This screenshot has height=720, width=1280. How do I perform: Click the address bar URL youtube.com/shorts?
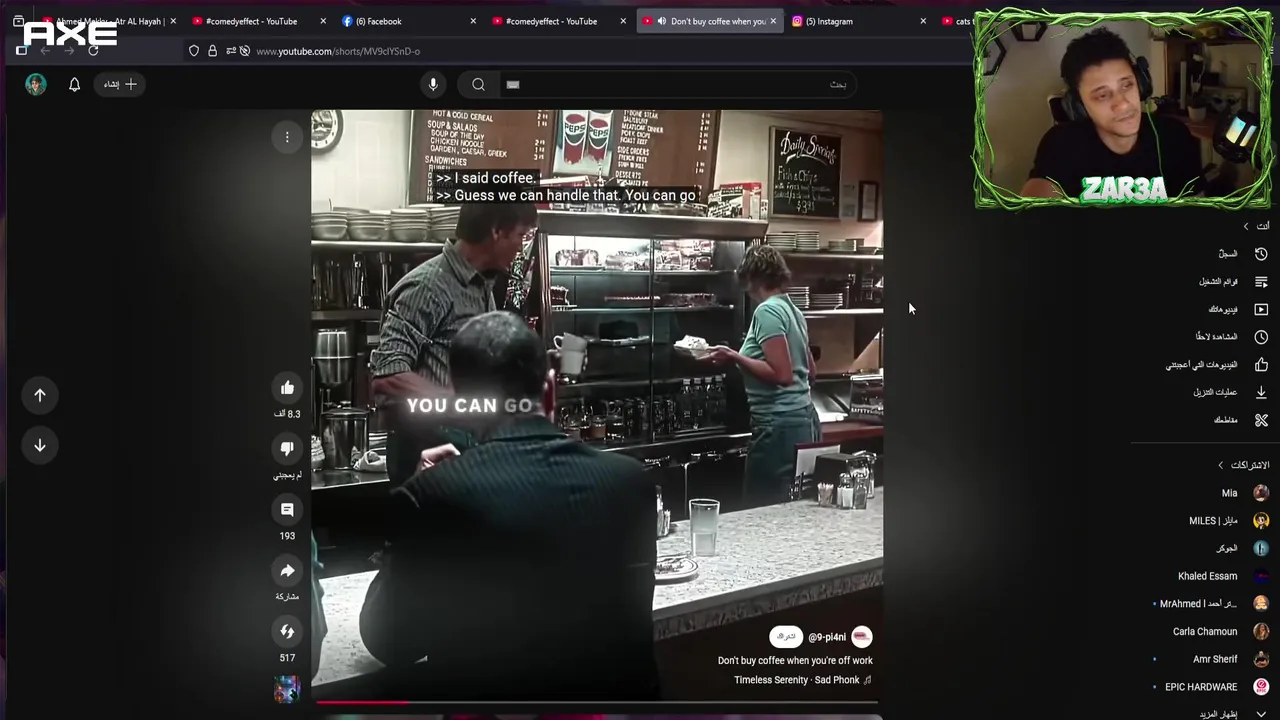pyautogui.click(x=338, y=51)
